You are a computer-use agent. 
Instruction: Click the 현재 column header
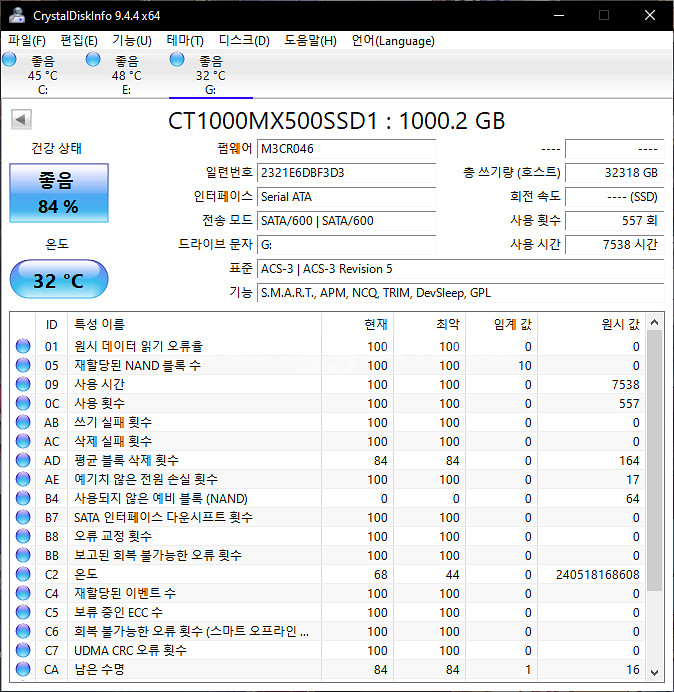click(358, 325)
